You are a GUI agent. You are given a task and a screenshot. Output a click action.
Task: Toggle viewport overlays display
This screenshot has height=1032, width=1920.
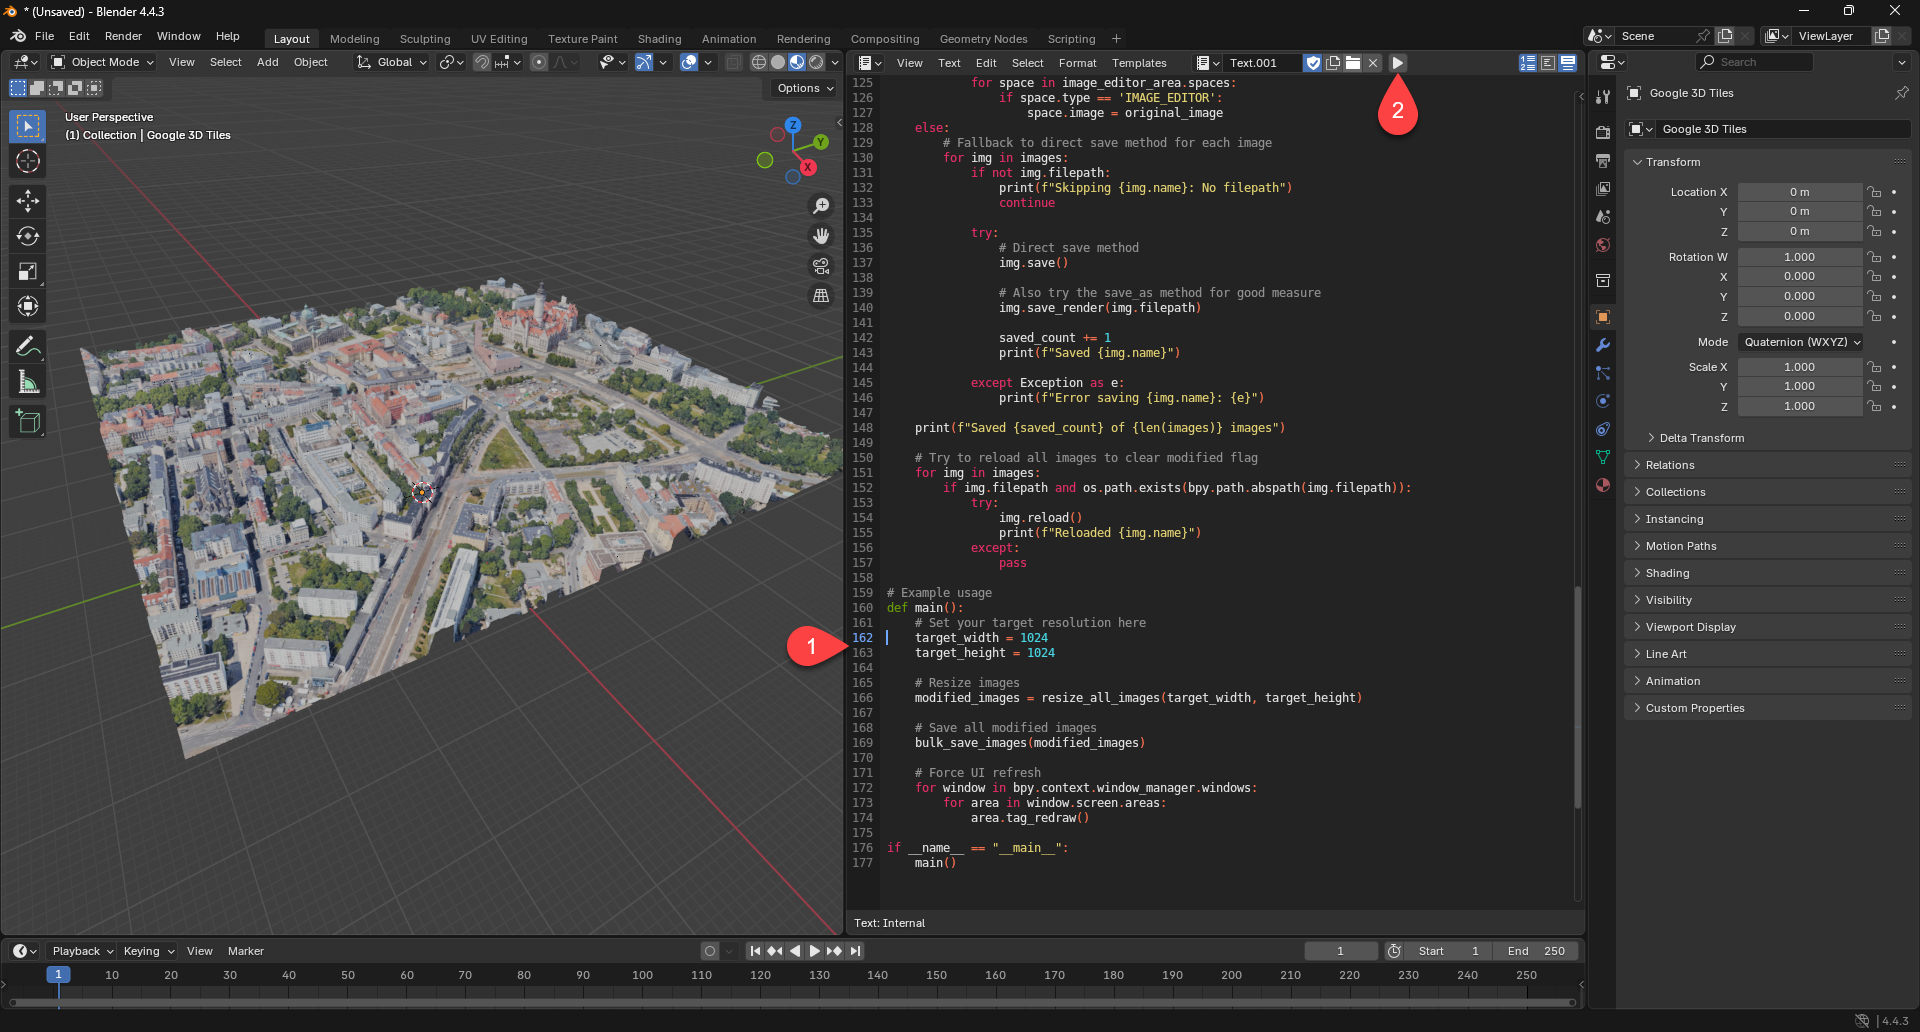pos(689,62)
